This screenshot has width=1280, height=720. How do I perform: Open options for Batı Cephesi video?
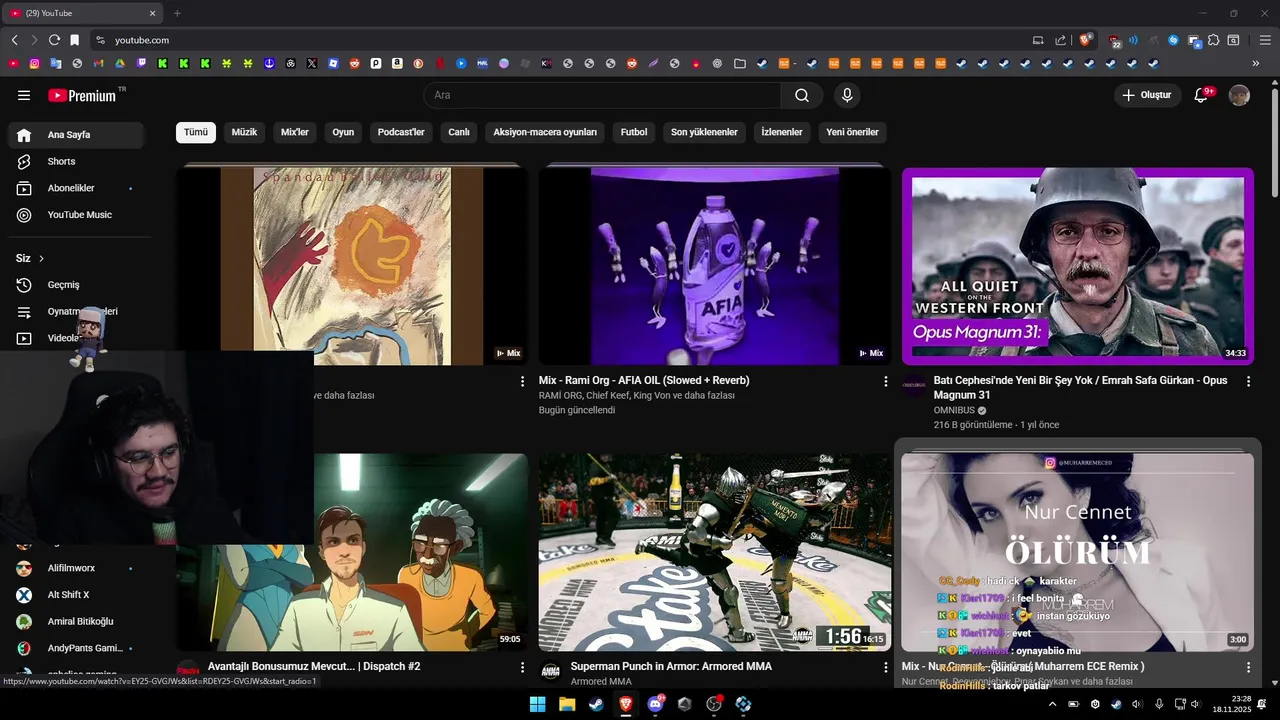pyautogui.click(x=1248, y=381)
